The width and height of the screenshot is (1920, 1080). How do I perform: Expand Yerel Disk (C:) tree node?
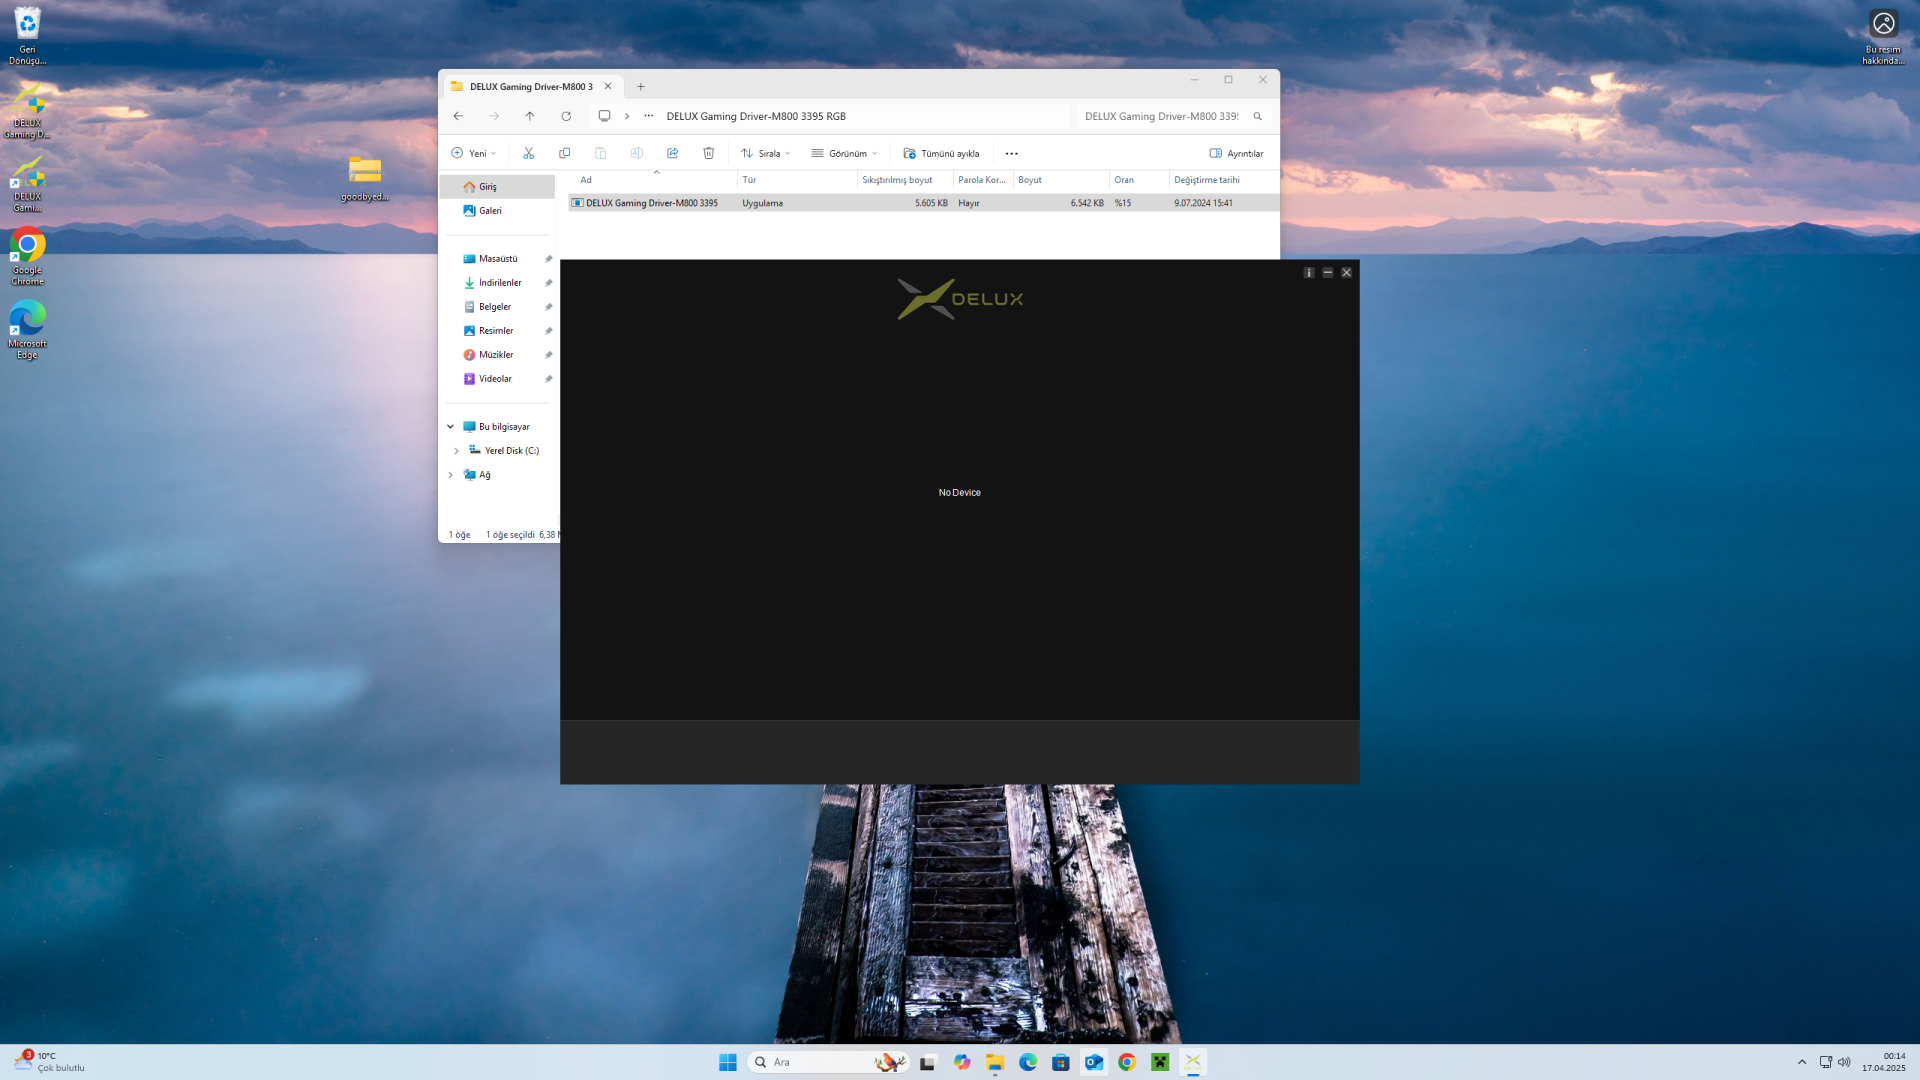coord(456,451)
